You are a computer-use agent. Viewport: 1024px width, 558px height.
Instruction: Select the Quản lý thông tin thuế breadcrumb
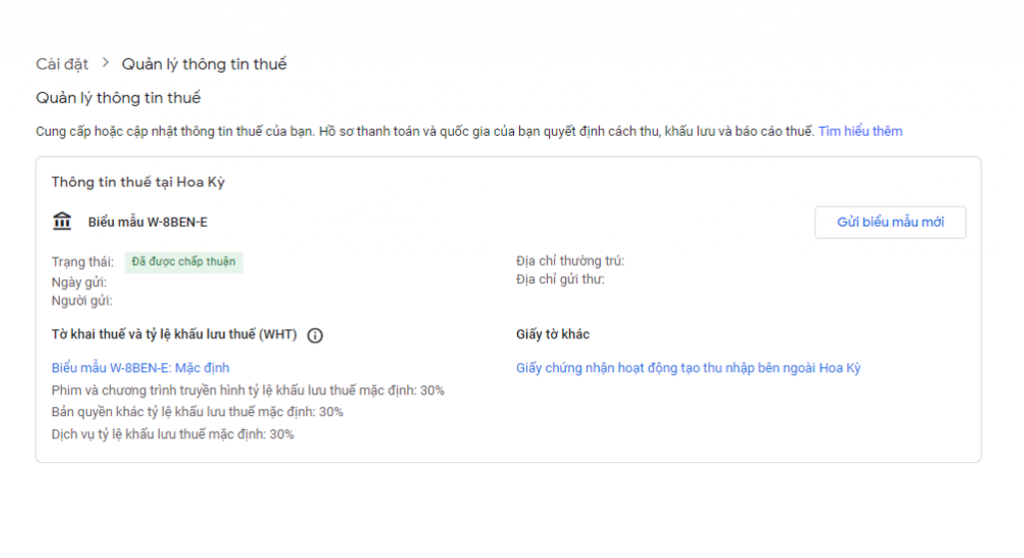[204, 64]
